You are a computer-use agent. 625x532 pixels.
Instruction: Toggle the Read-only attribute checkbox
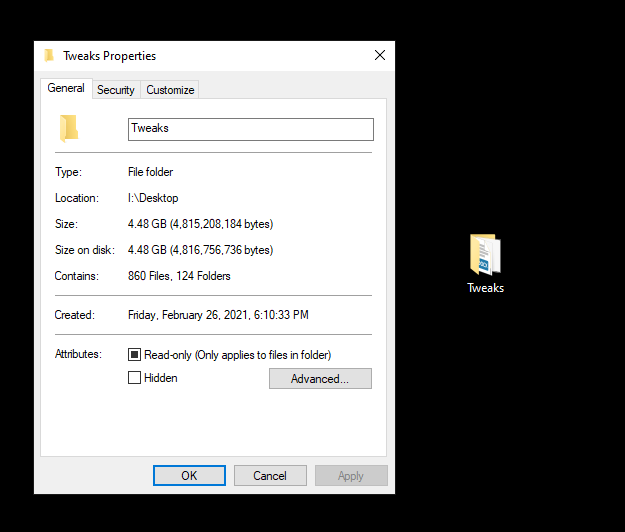tap(135, 355)
